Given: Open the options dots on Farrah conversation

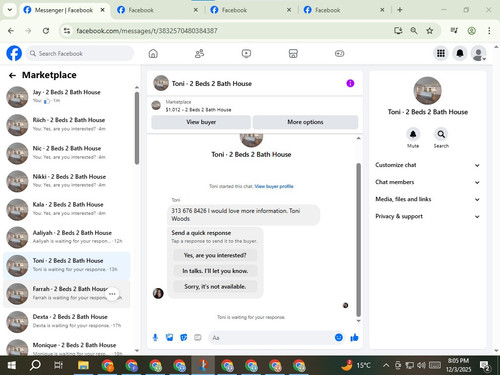Looking at the screenshot, I should tap(112, 294).
